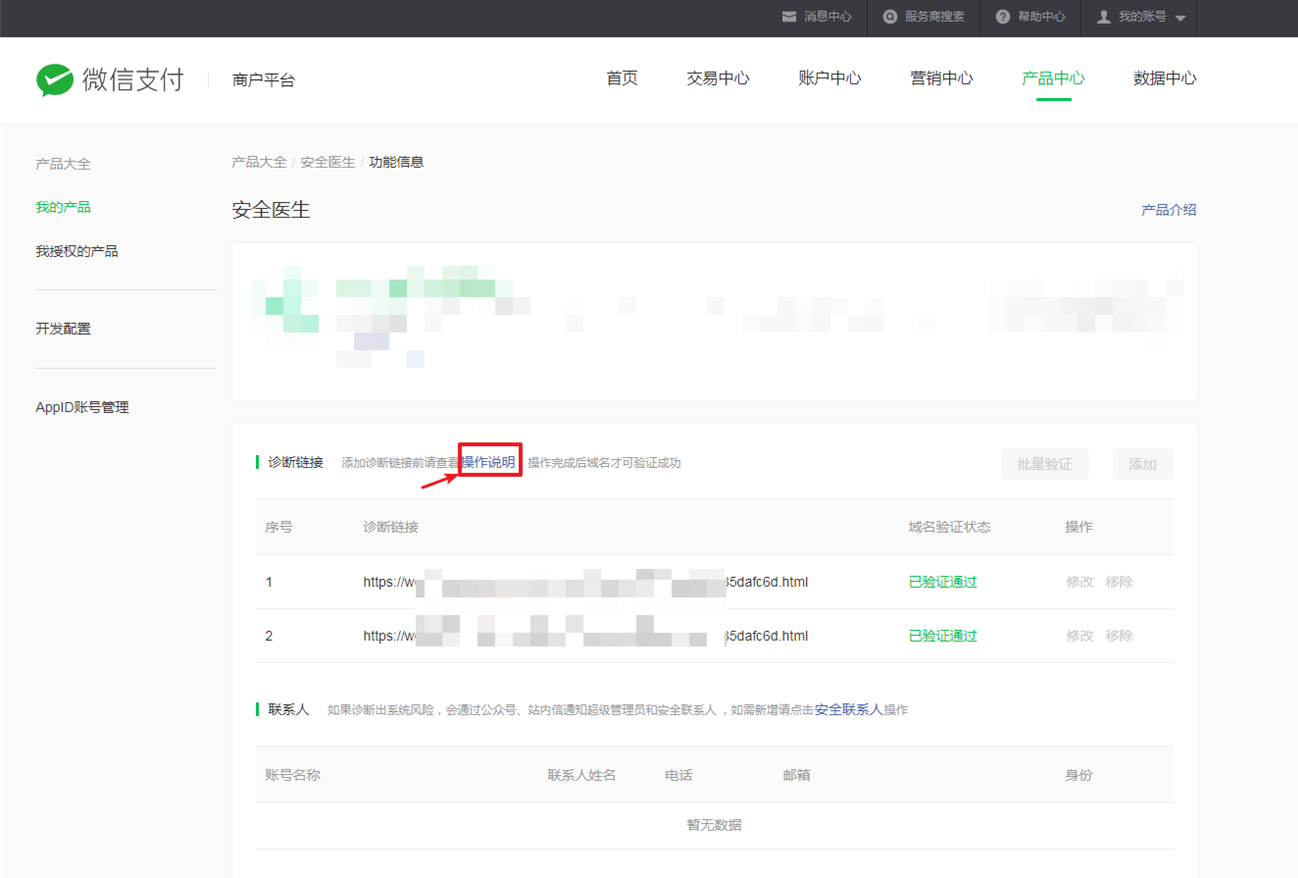The width and height of the screenshot is (1298, 878).
Task: Click 已验证通过 status in row 2
Action: click(x=943, y=636)
